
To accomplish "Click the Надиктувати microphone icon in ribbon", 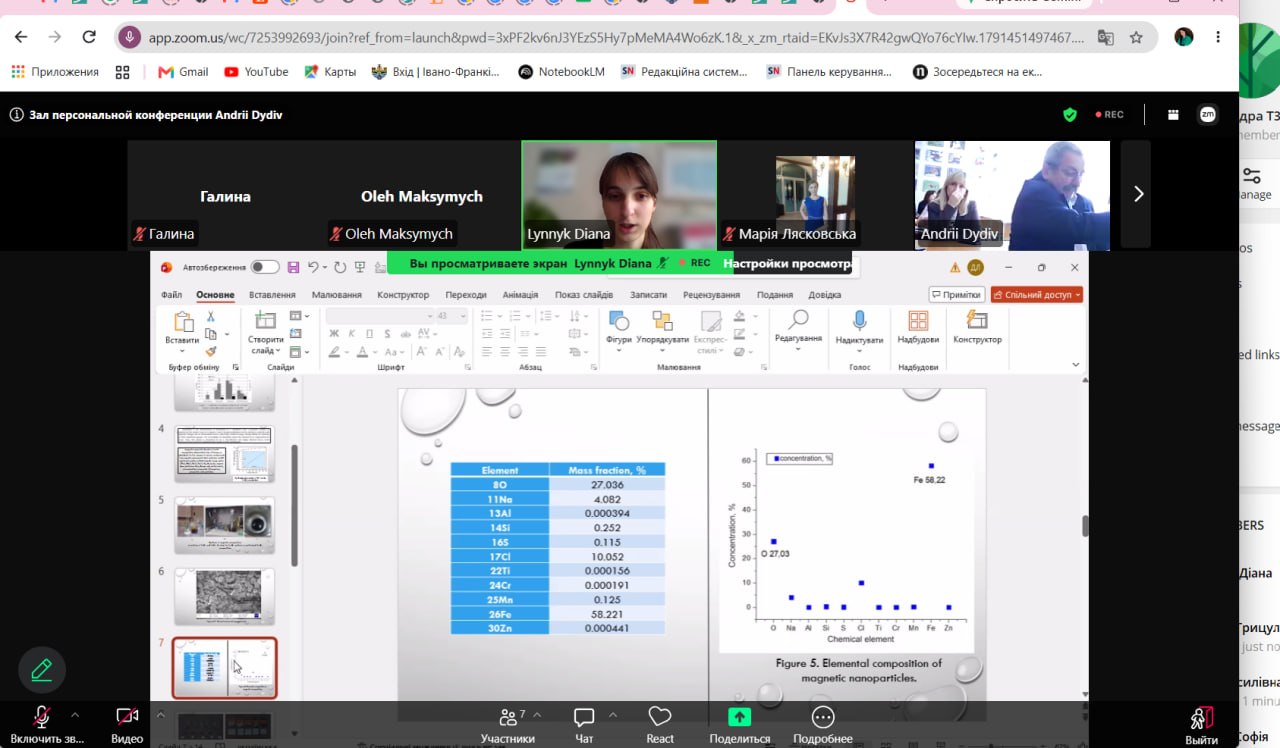I will (x=859, y=320).
